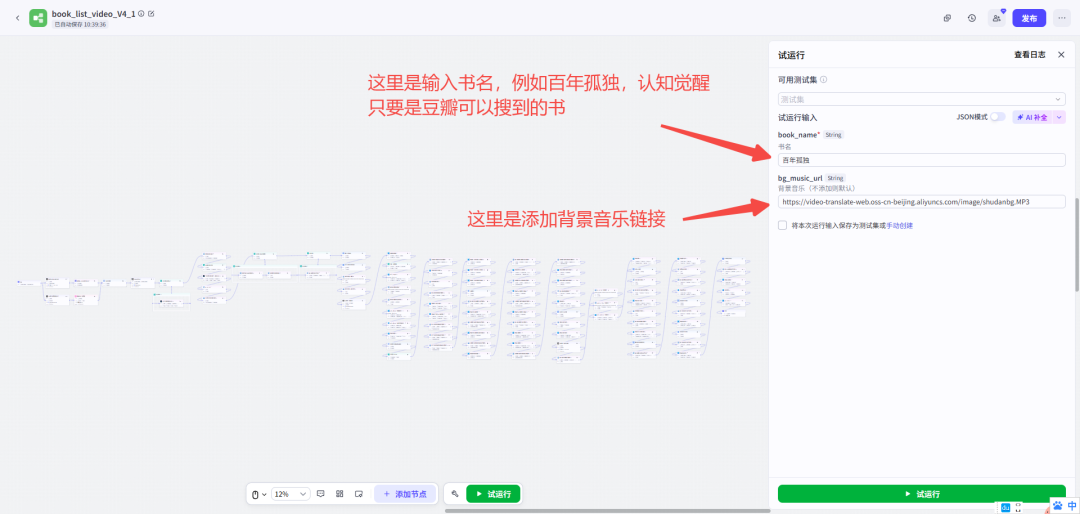This screenshot has height=514, width=1080.
Task: Check 将本次运行输入保存为测试集 checkbox
Action: click(x=782, y=225)
